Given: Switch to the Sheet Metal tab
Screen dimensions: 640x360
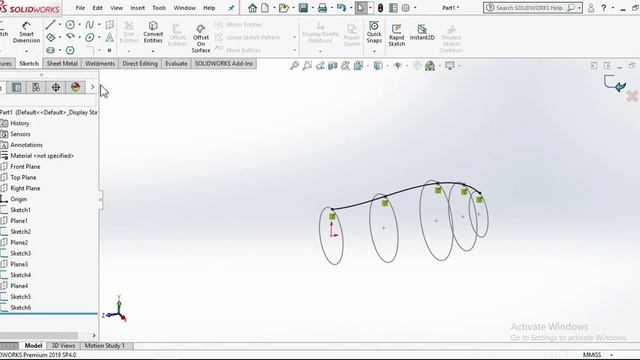Looking at the screenshot, I should [x=62, y=63].
